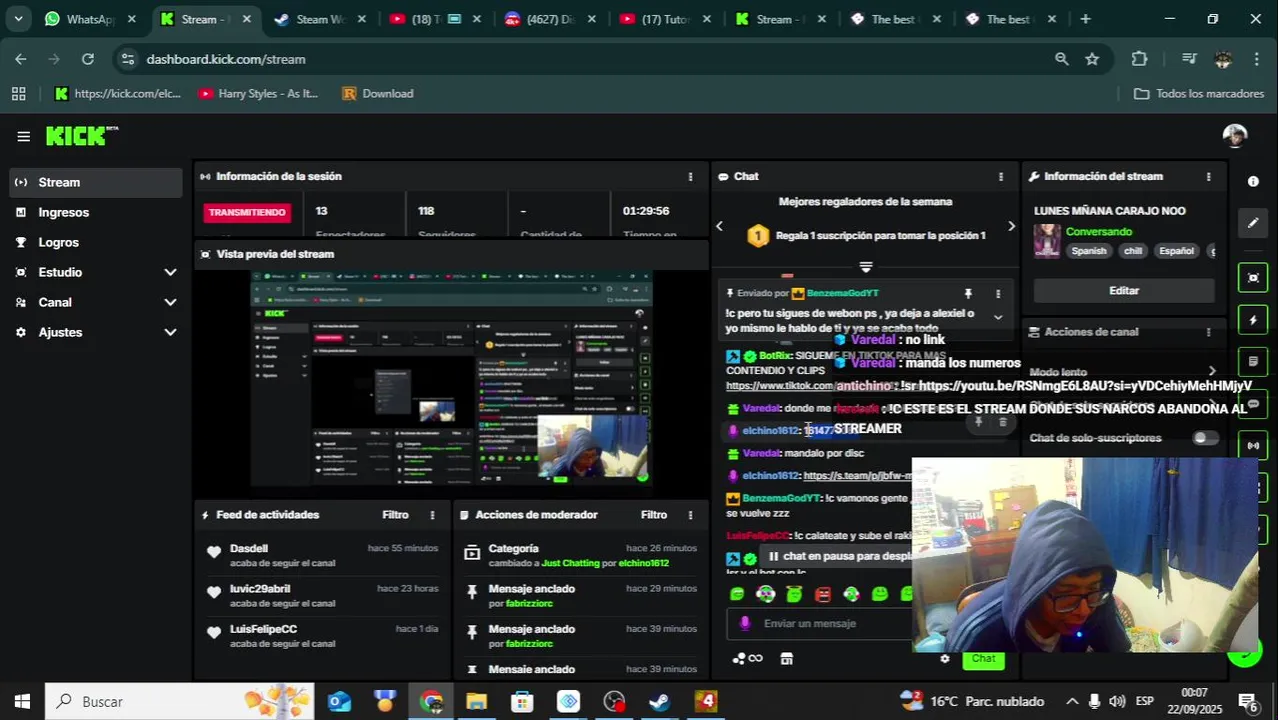Viewport: 1278px width, 720px height.
Task: Open the Chrome apps grid in bookmarks bar
Action: pyautogui.click(x=18, y=94)
